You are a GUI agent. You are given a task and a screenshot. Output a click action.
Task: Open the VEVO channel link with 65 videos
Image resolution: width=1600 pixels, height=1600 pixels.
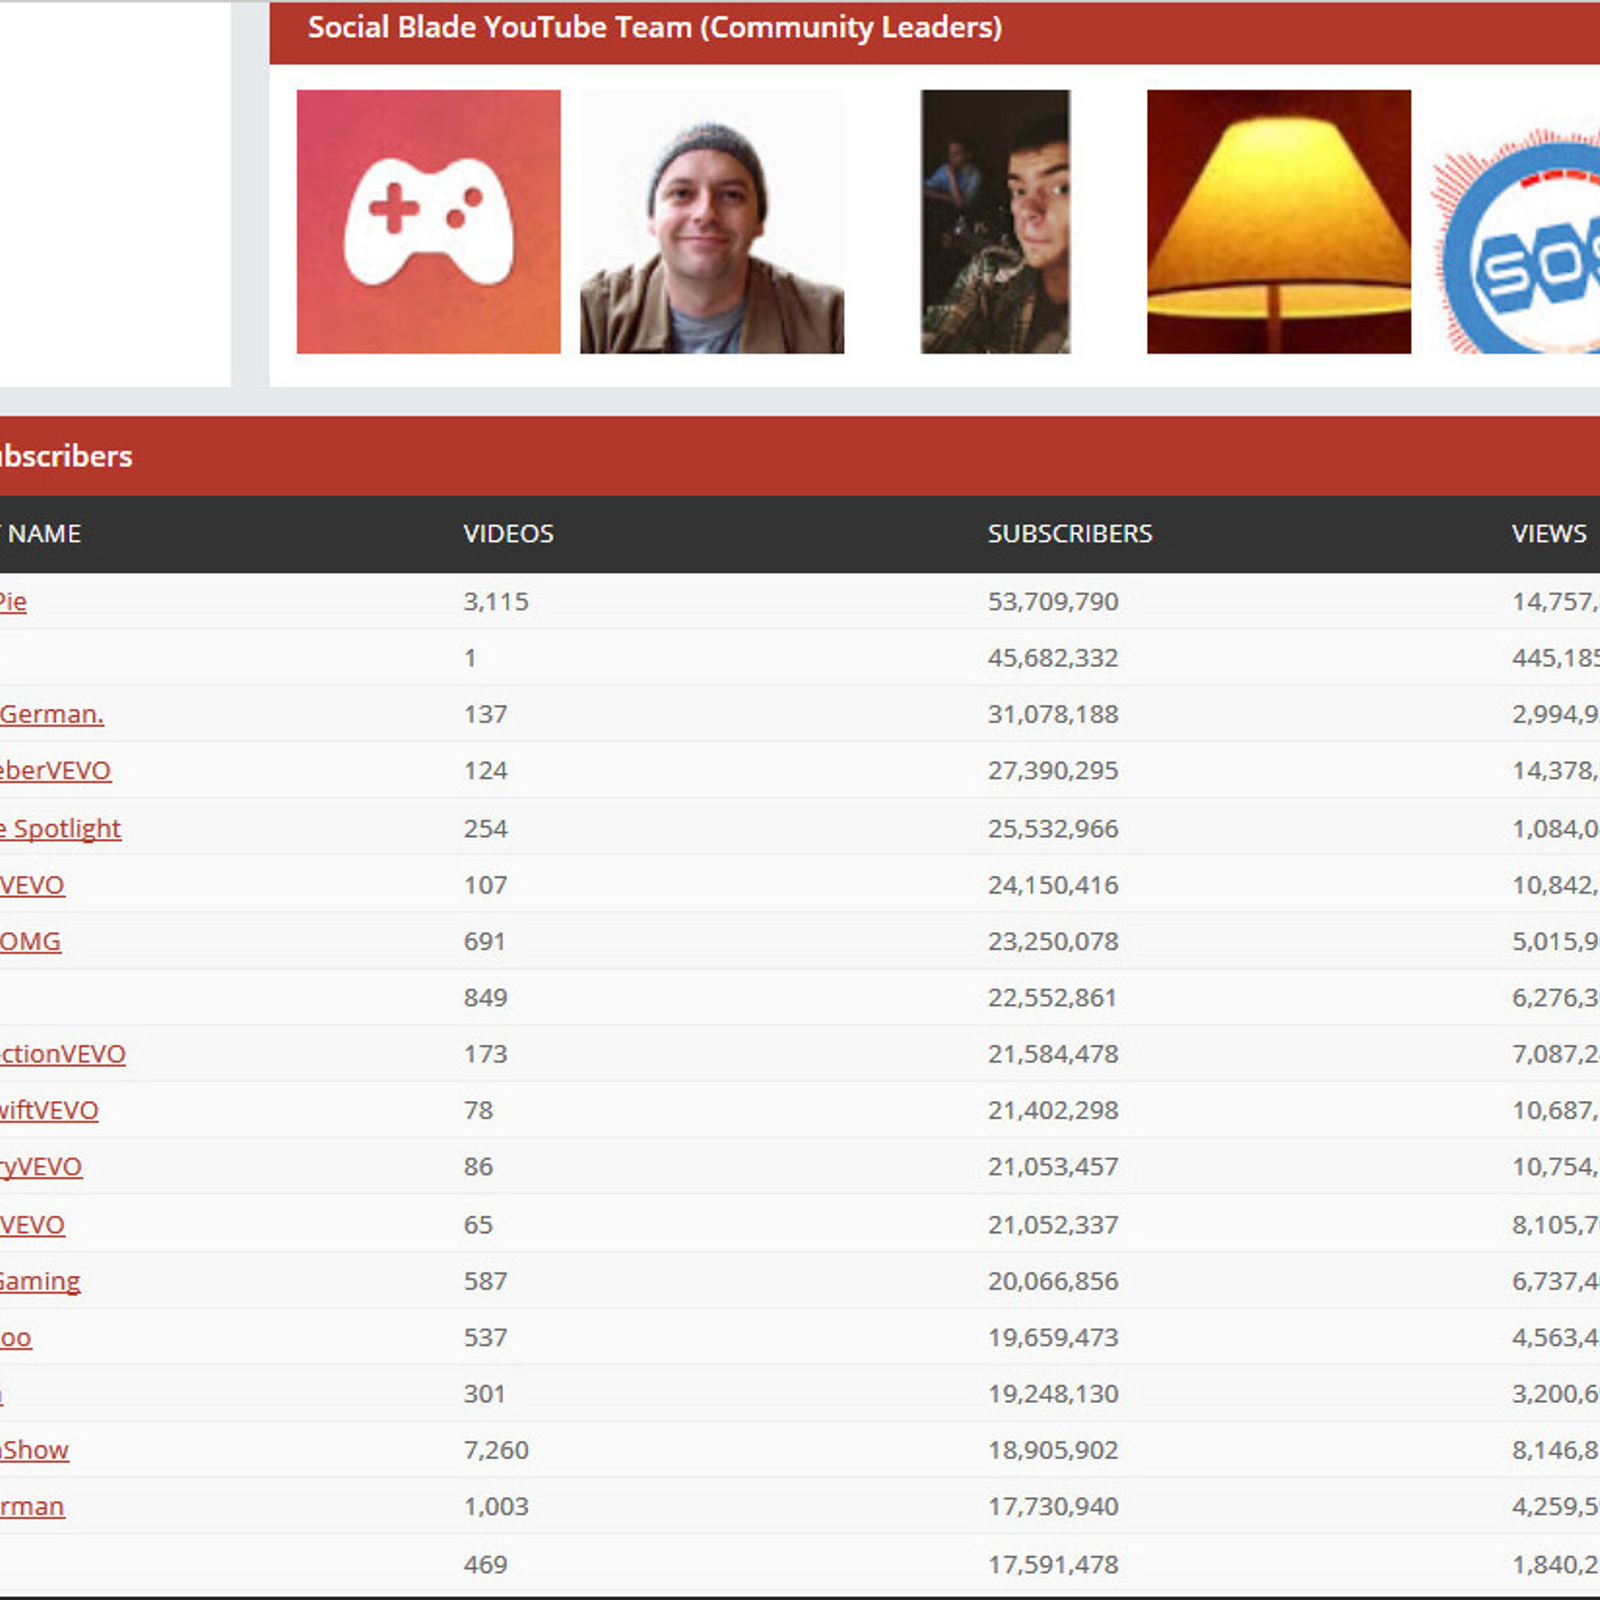point(32,1224)
